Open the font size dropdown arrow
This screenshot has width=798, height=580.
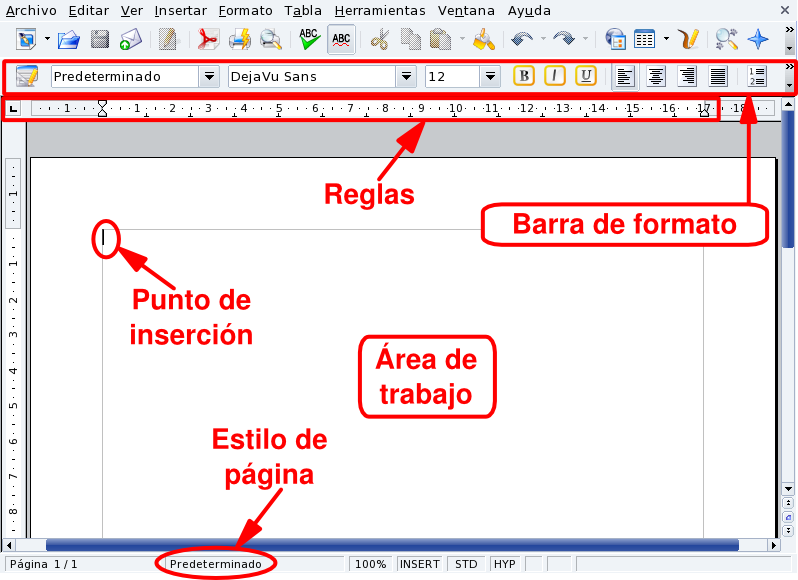[x=490, y=77]
